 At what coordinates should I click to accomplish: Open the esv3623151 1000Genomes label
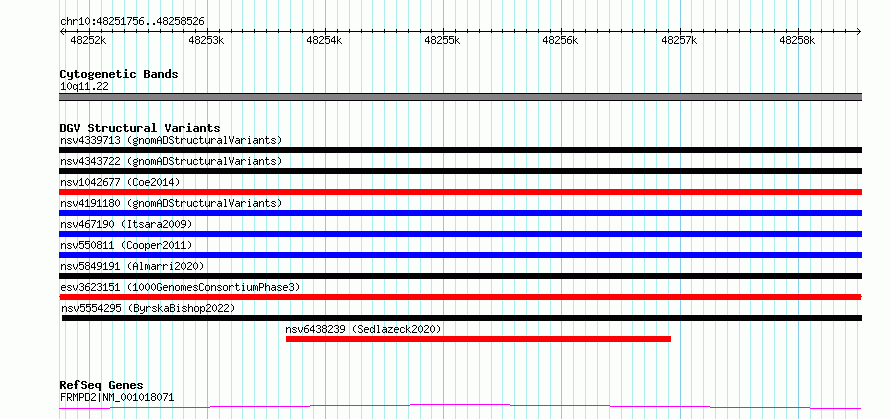coord(180,287)
